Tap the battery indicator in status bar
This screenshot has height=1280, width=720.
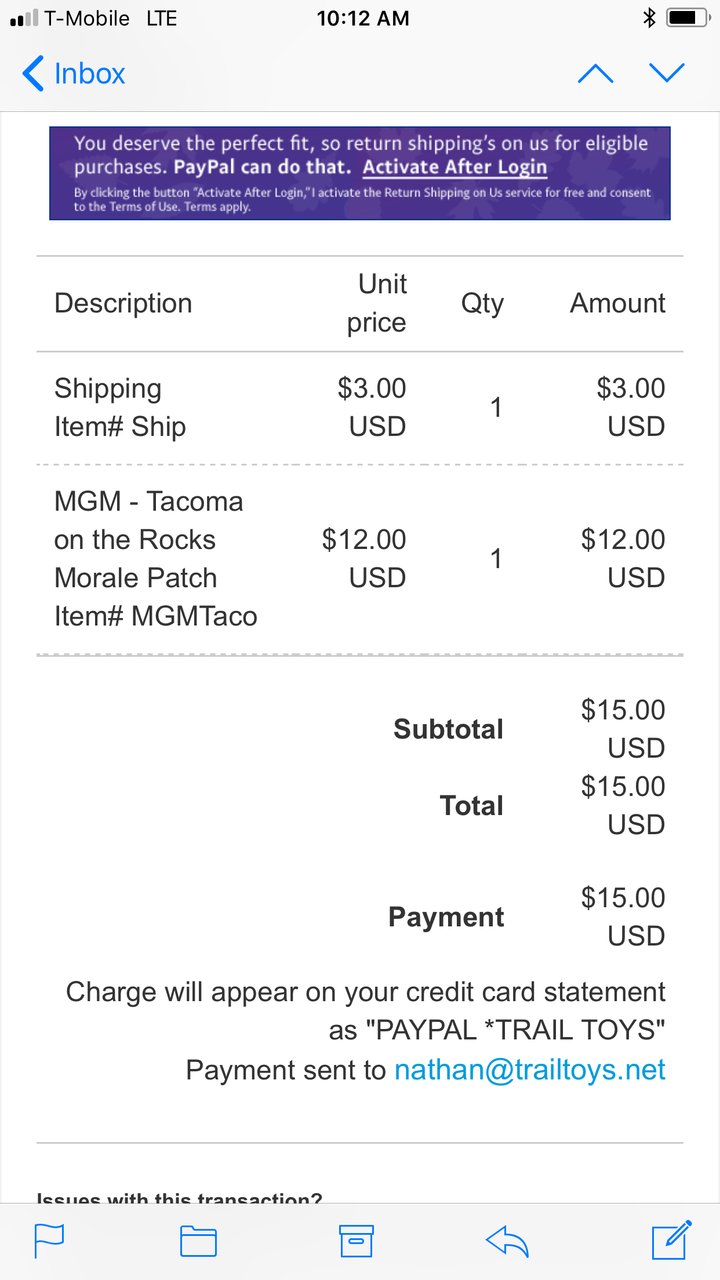click(x=688, y=18)
